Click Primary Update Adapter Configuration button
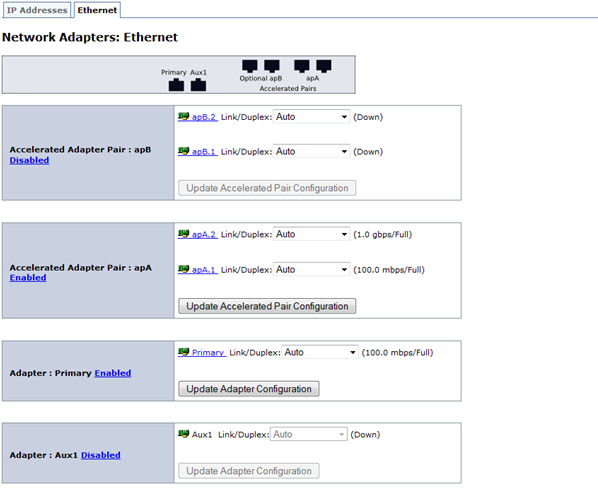Screen dimensions: 598x490 [x=249, y=389]
